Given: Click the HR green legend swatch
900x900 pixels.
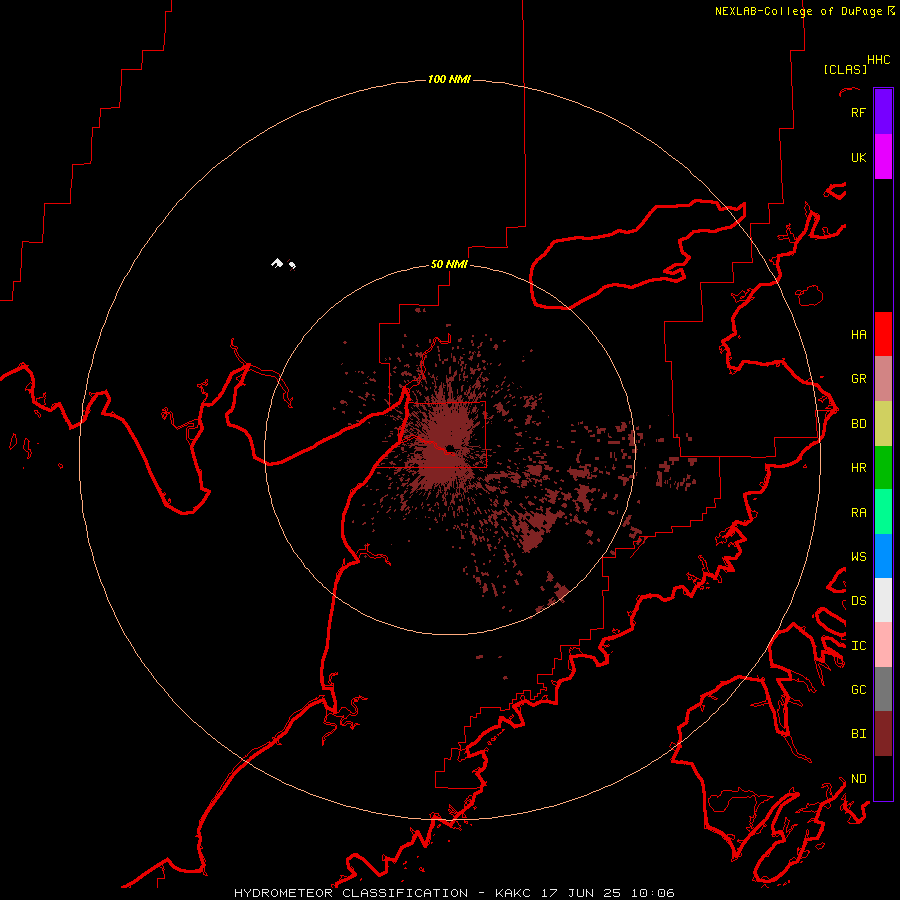Looking at the screenshot, I should click(x=883, y=468).
